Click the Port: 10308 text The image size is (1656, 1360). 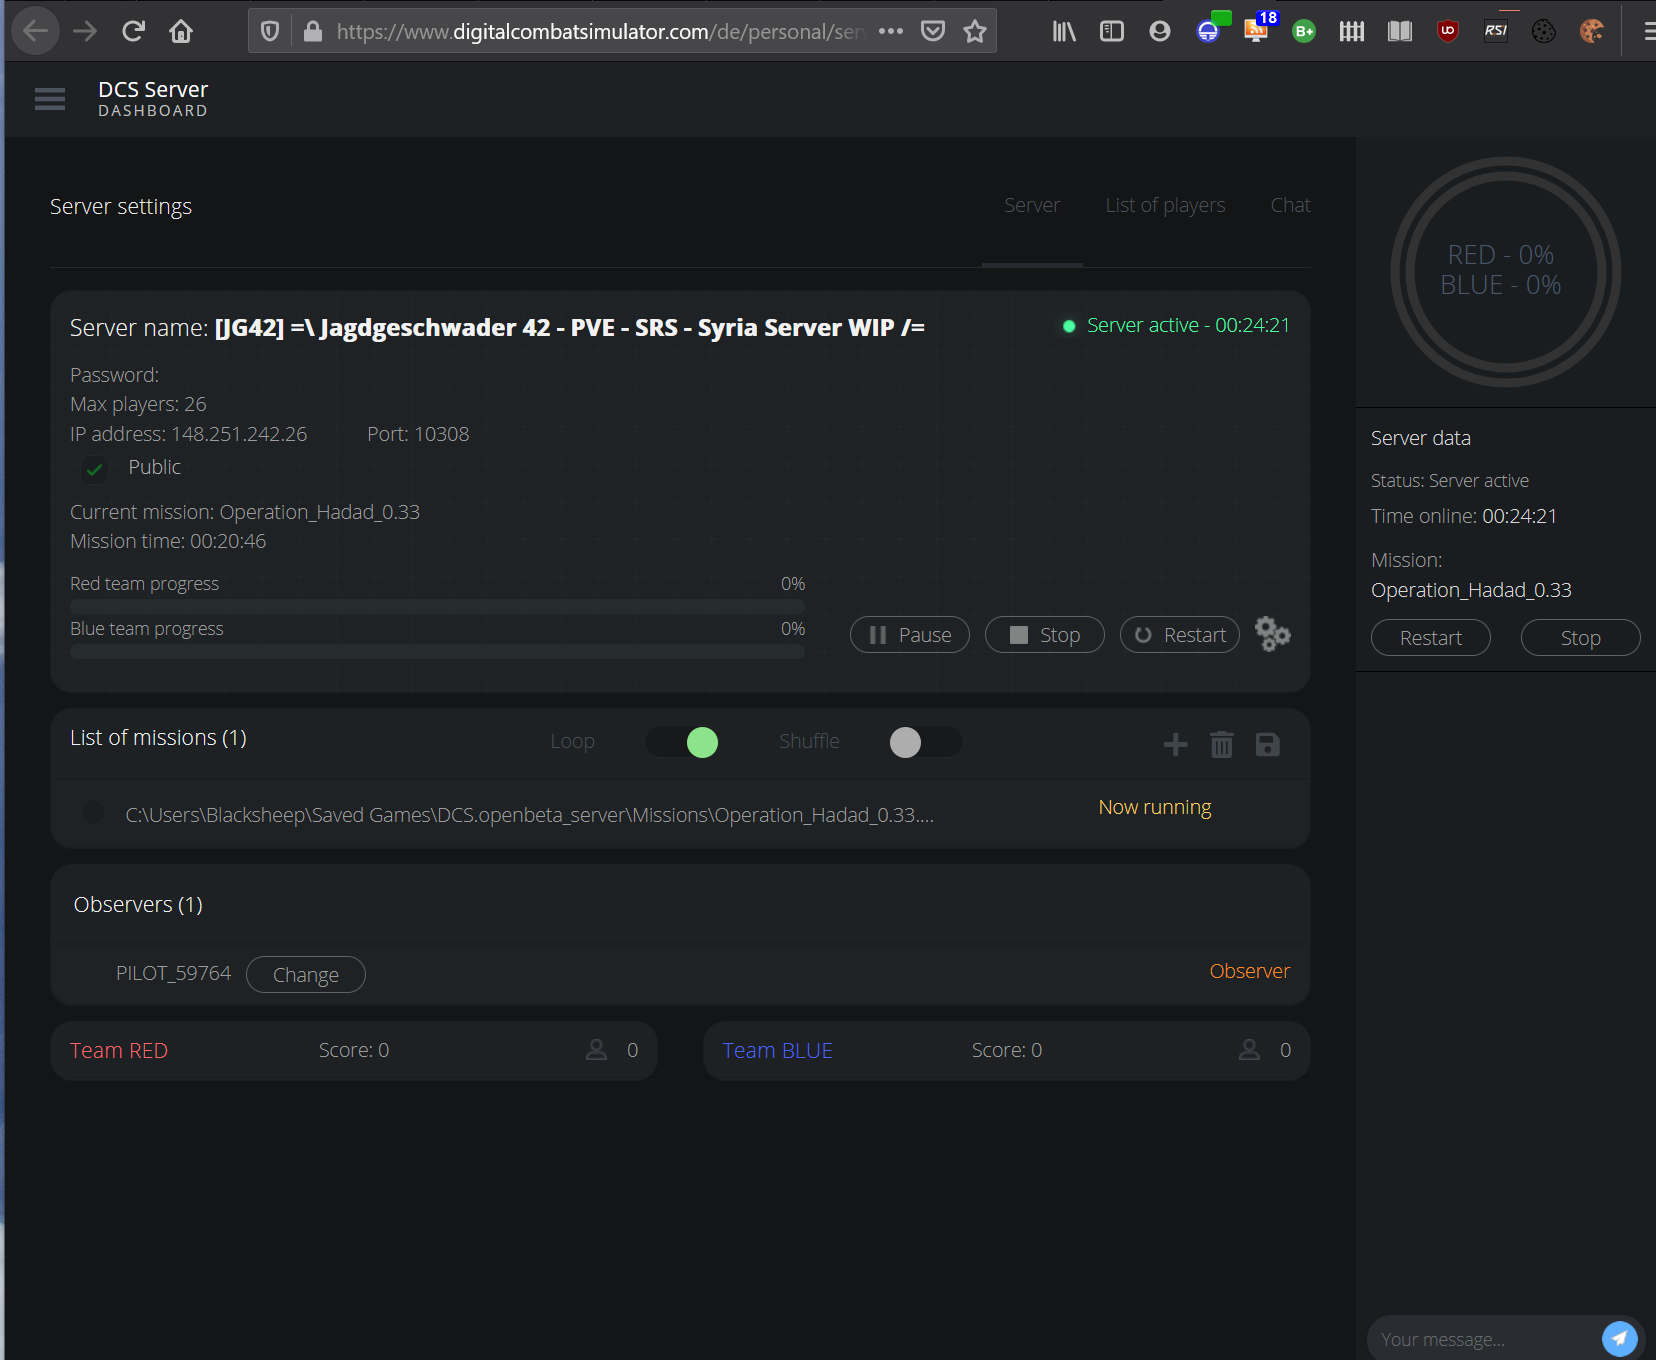pyautogui.click(x=418, y=434)
